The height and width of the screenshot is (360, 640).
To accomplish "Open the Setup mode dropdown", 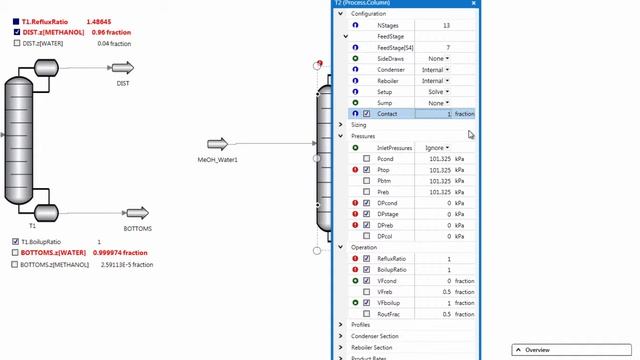I will coord(439,92).
